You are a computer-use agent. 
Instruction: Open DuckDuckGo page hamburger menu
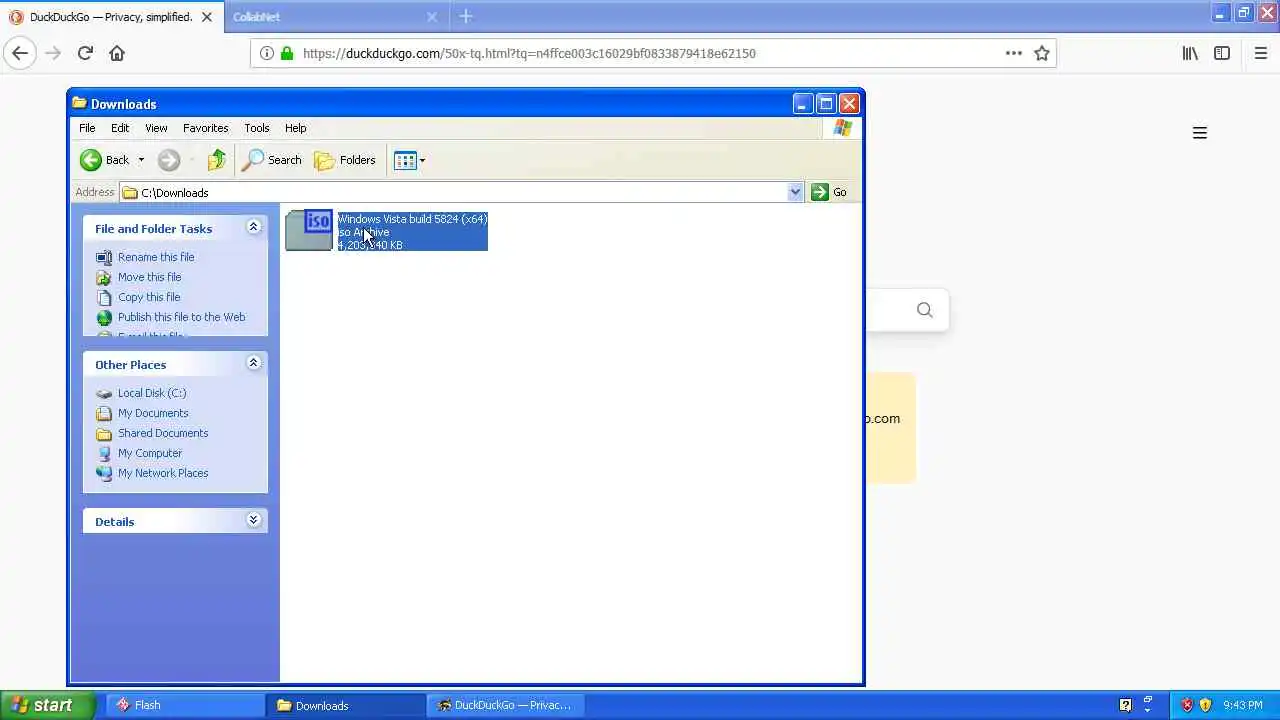1200,133
